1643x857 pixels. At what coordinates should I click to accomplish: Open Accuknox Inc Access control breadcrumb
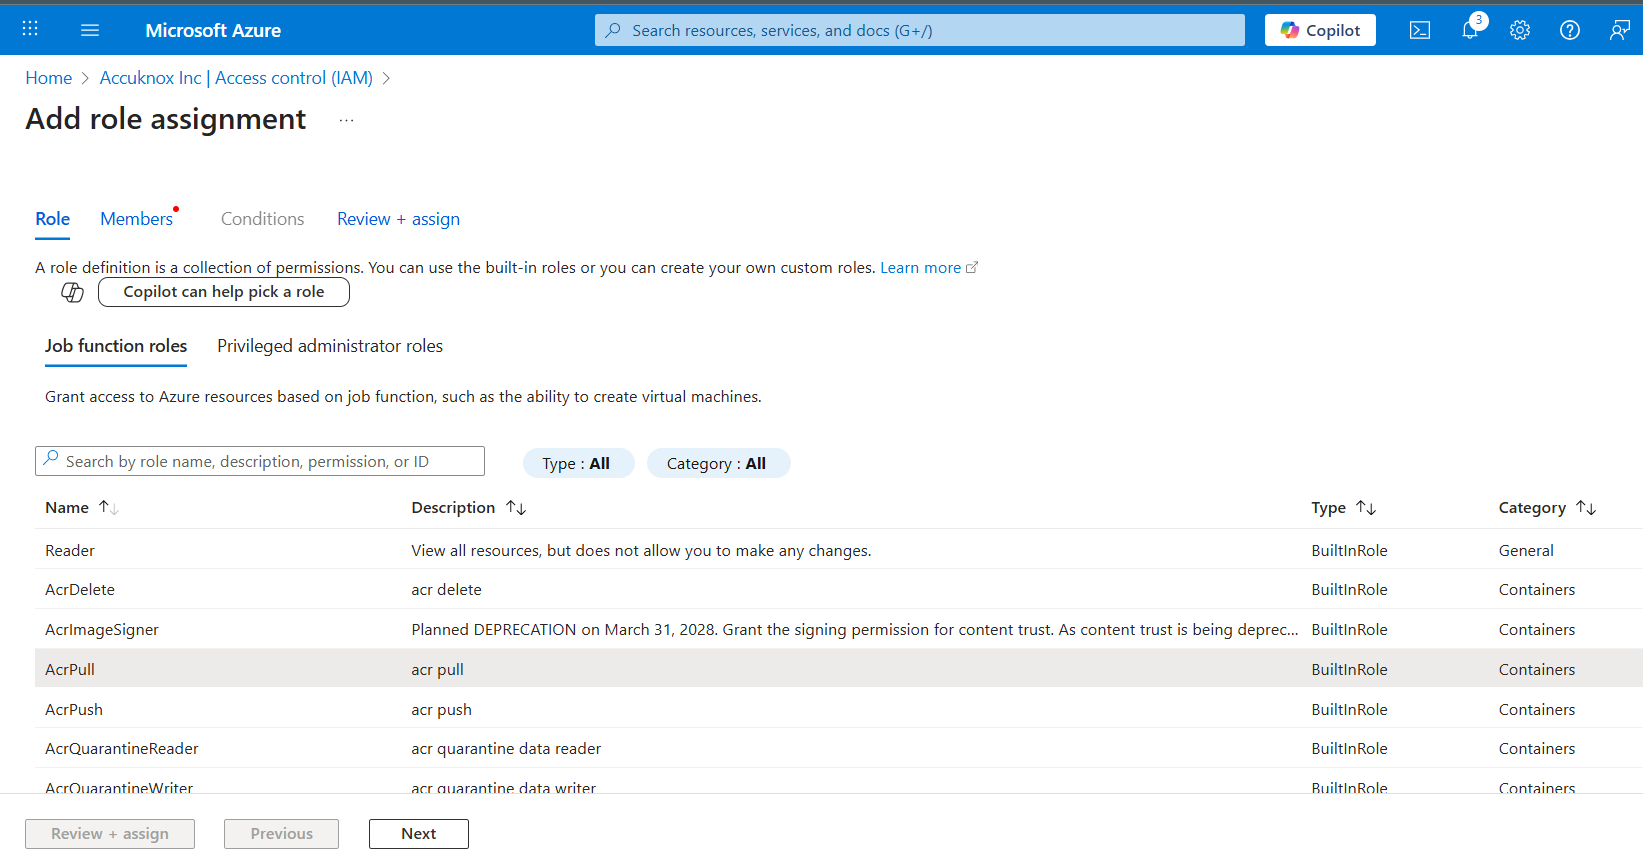coord(236,78)
